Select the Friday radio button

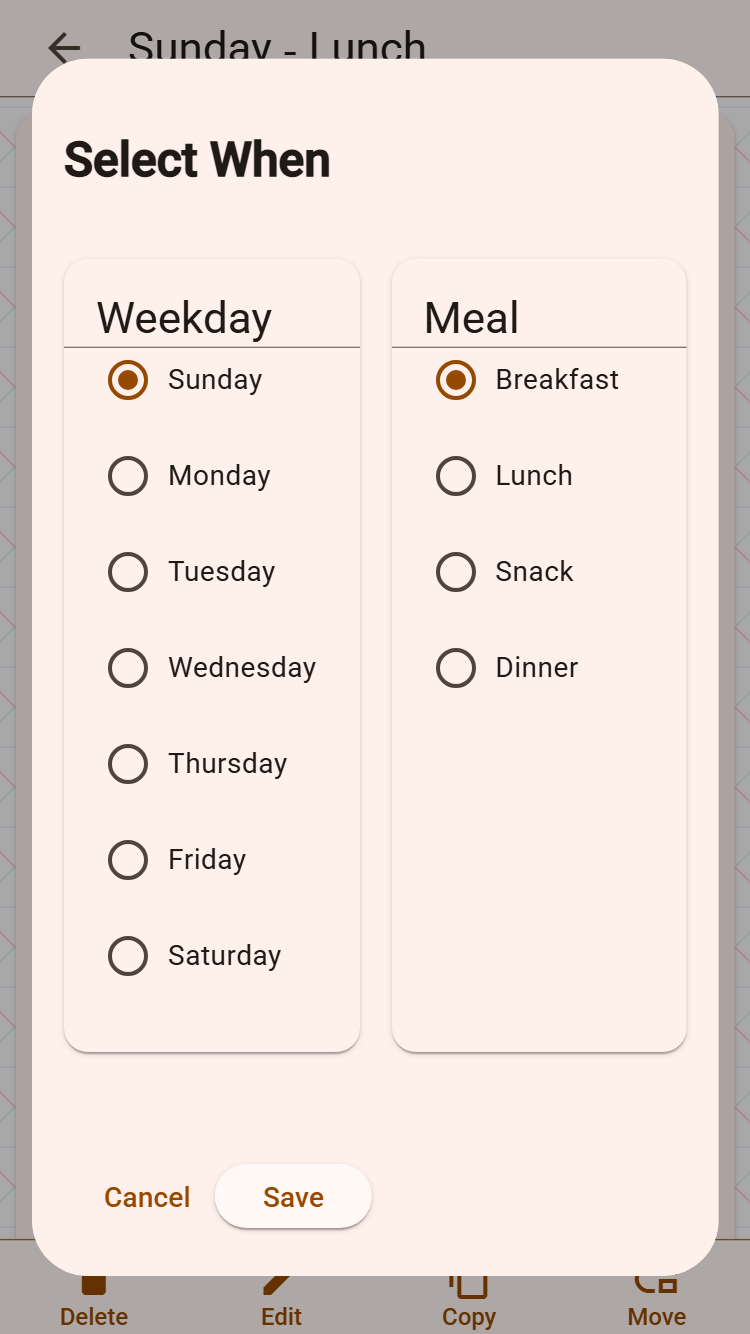[128, 860]
